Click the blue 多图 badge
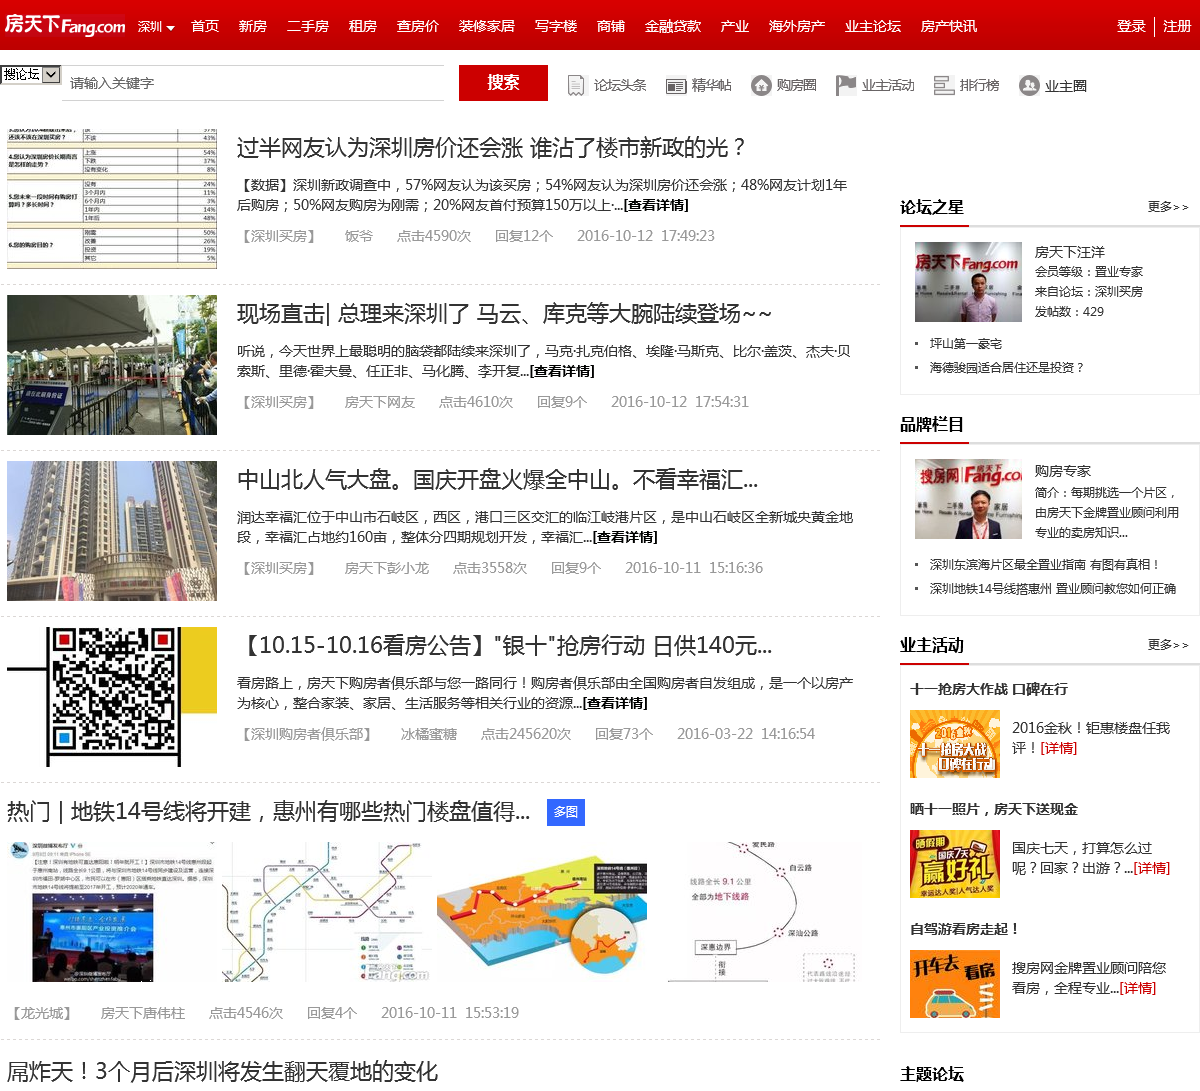1200x1091 pixels. (566, 812)
